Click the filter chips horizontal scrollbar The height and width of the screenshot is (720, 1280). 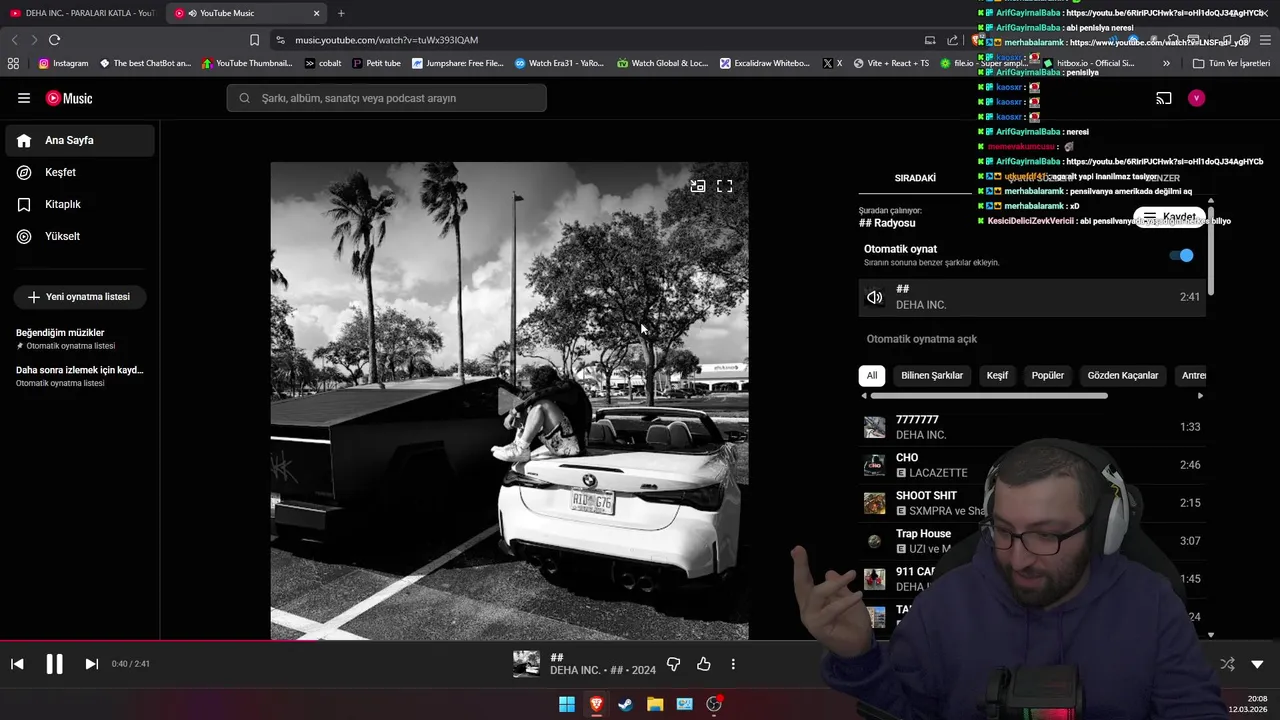pyautogui.click(x=989, y=396)
